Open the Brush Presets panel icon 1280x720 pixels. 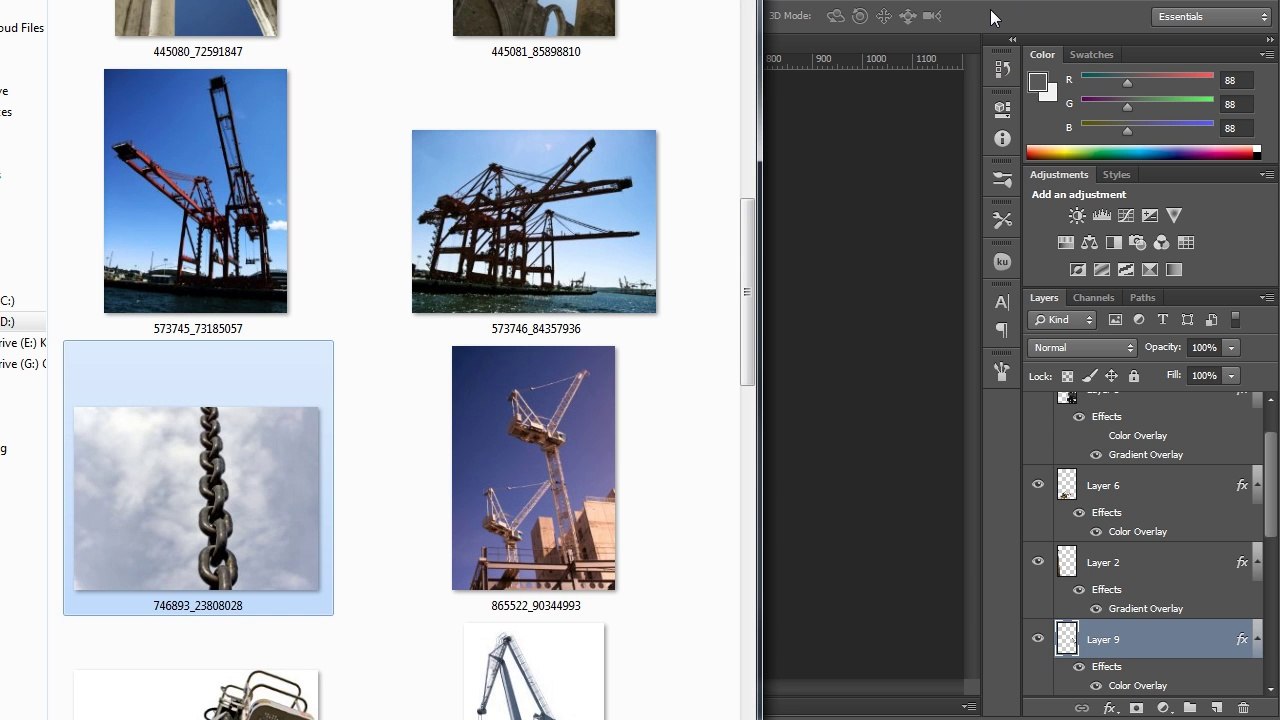pyautogui.click(x=1002, y=179)
